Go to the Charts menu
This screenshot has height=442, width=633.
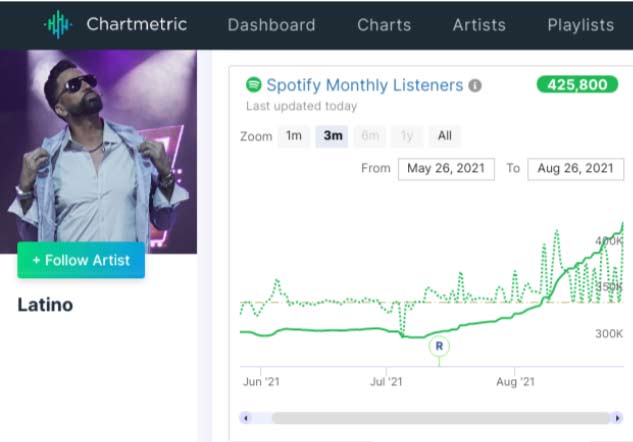[x=384, y=25]
